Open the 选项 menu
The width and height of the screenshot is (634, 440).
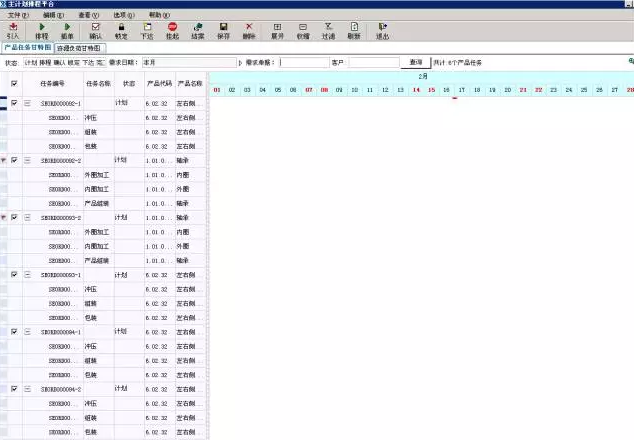[124, 15]
